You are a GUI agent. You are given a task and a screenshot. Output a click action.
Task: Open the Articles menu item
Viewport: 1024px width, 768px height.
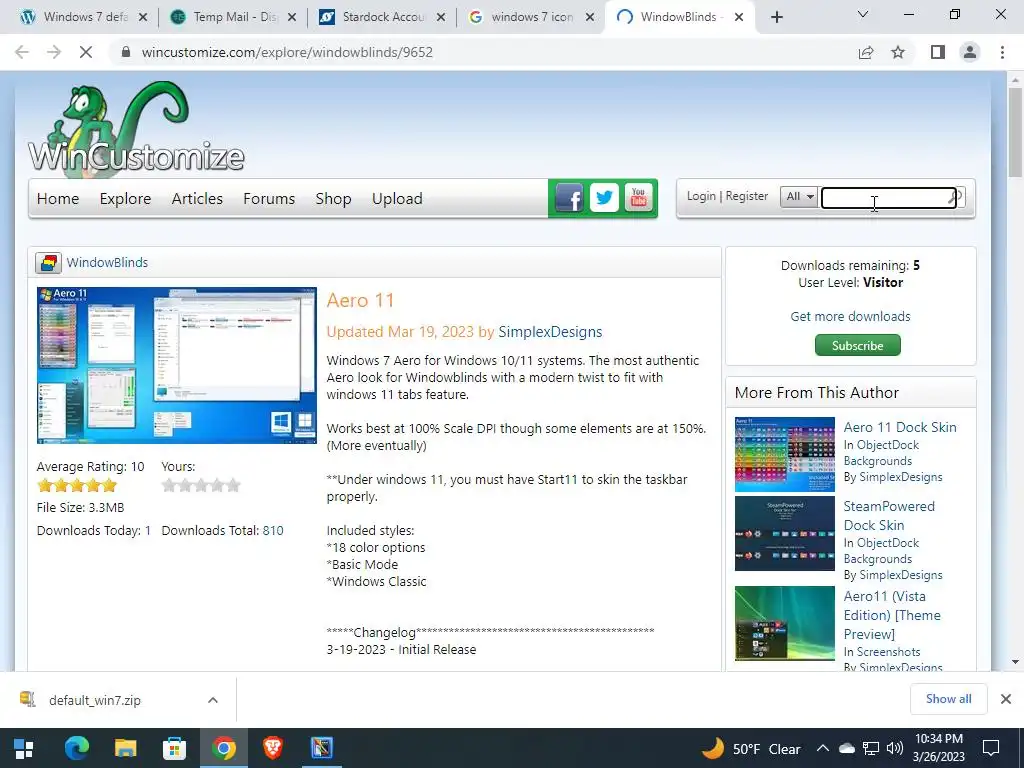click(197, 199)
